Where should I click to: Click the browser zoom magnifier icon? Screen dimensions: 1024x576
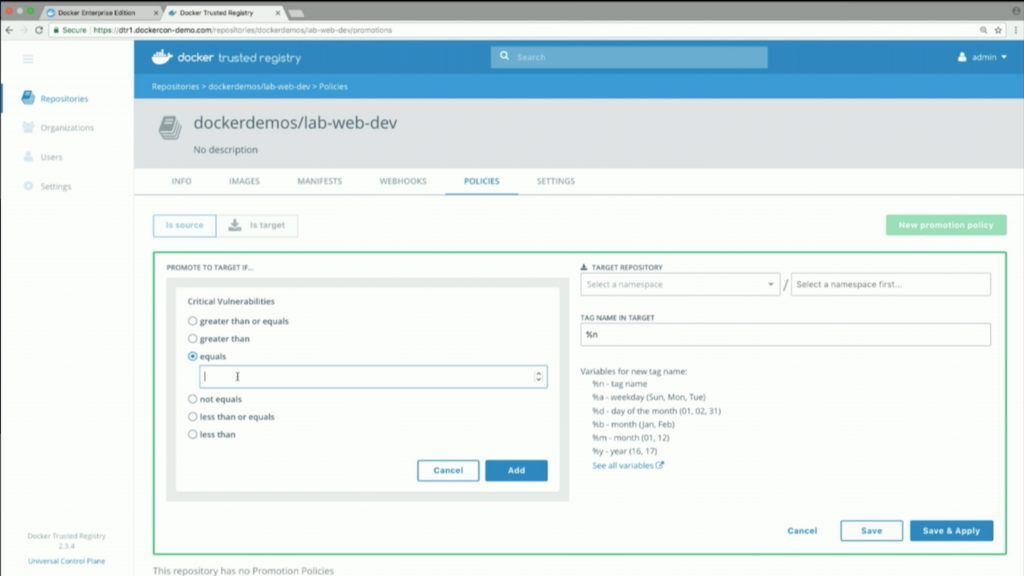983,30
